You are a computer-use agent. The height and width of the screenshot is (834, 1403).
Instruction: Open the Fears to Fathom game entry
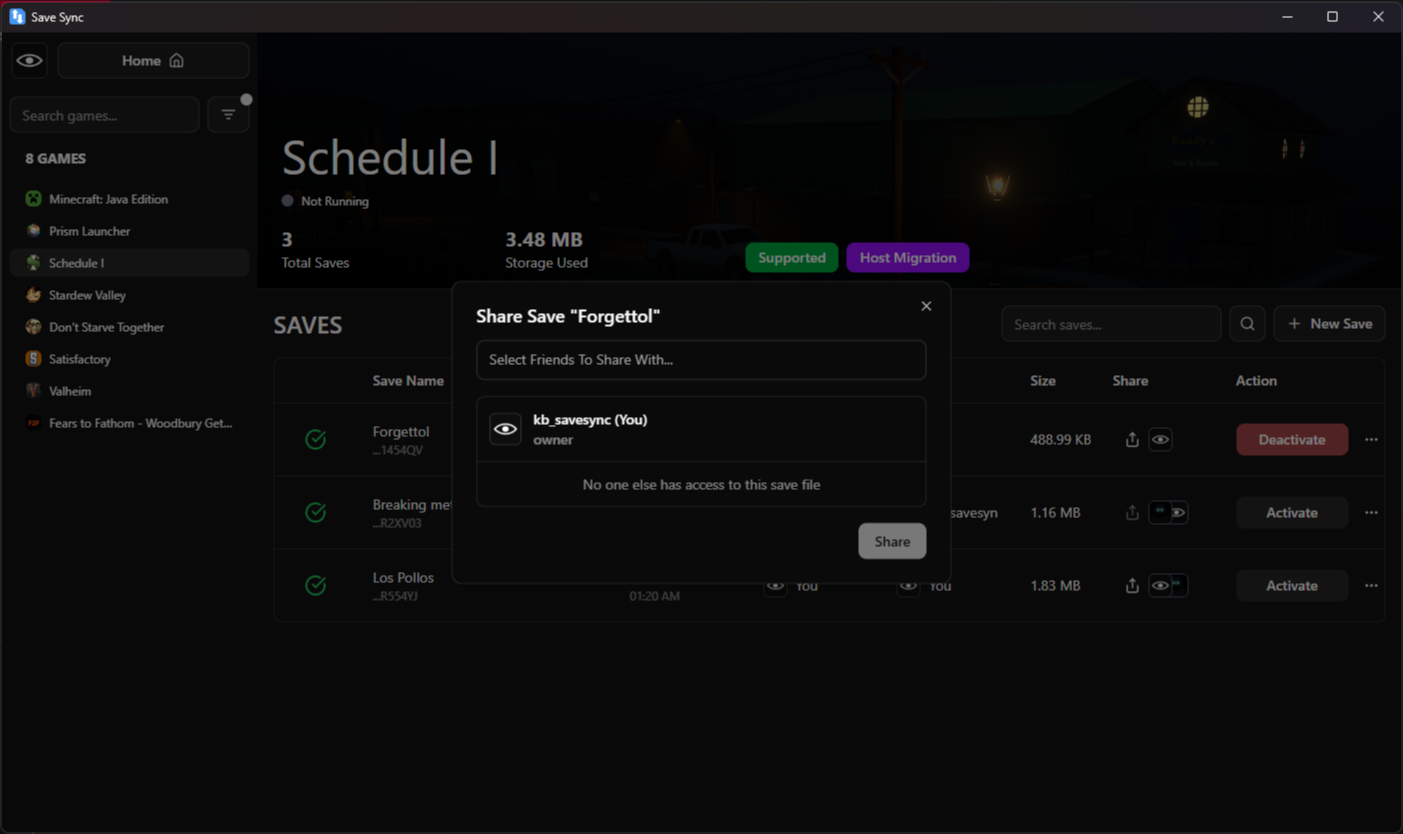[129, 423]
